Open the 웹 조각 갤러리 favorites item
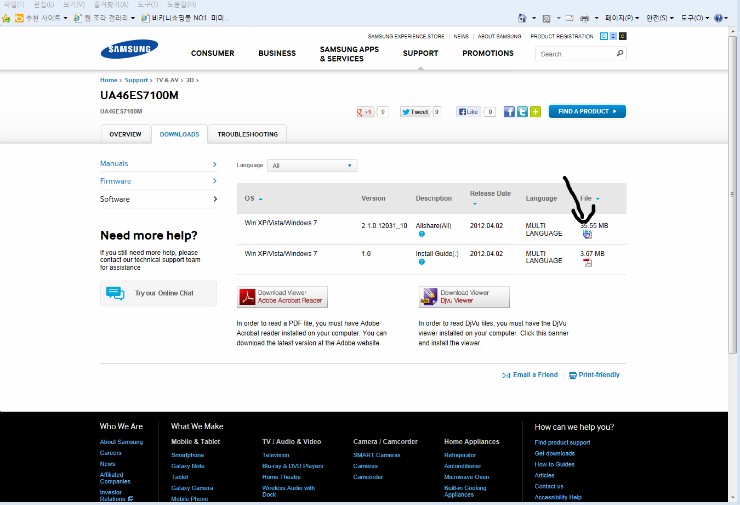 tap(103, 18)
